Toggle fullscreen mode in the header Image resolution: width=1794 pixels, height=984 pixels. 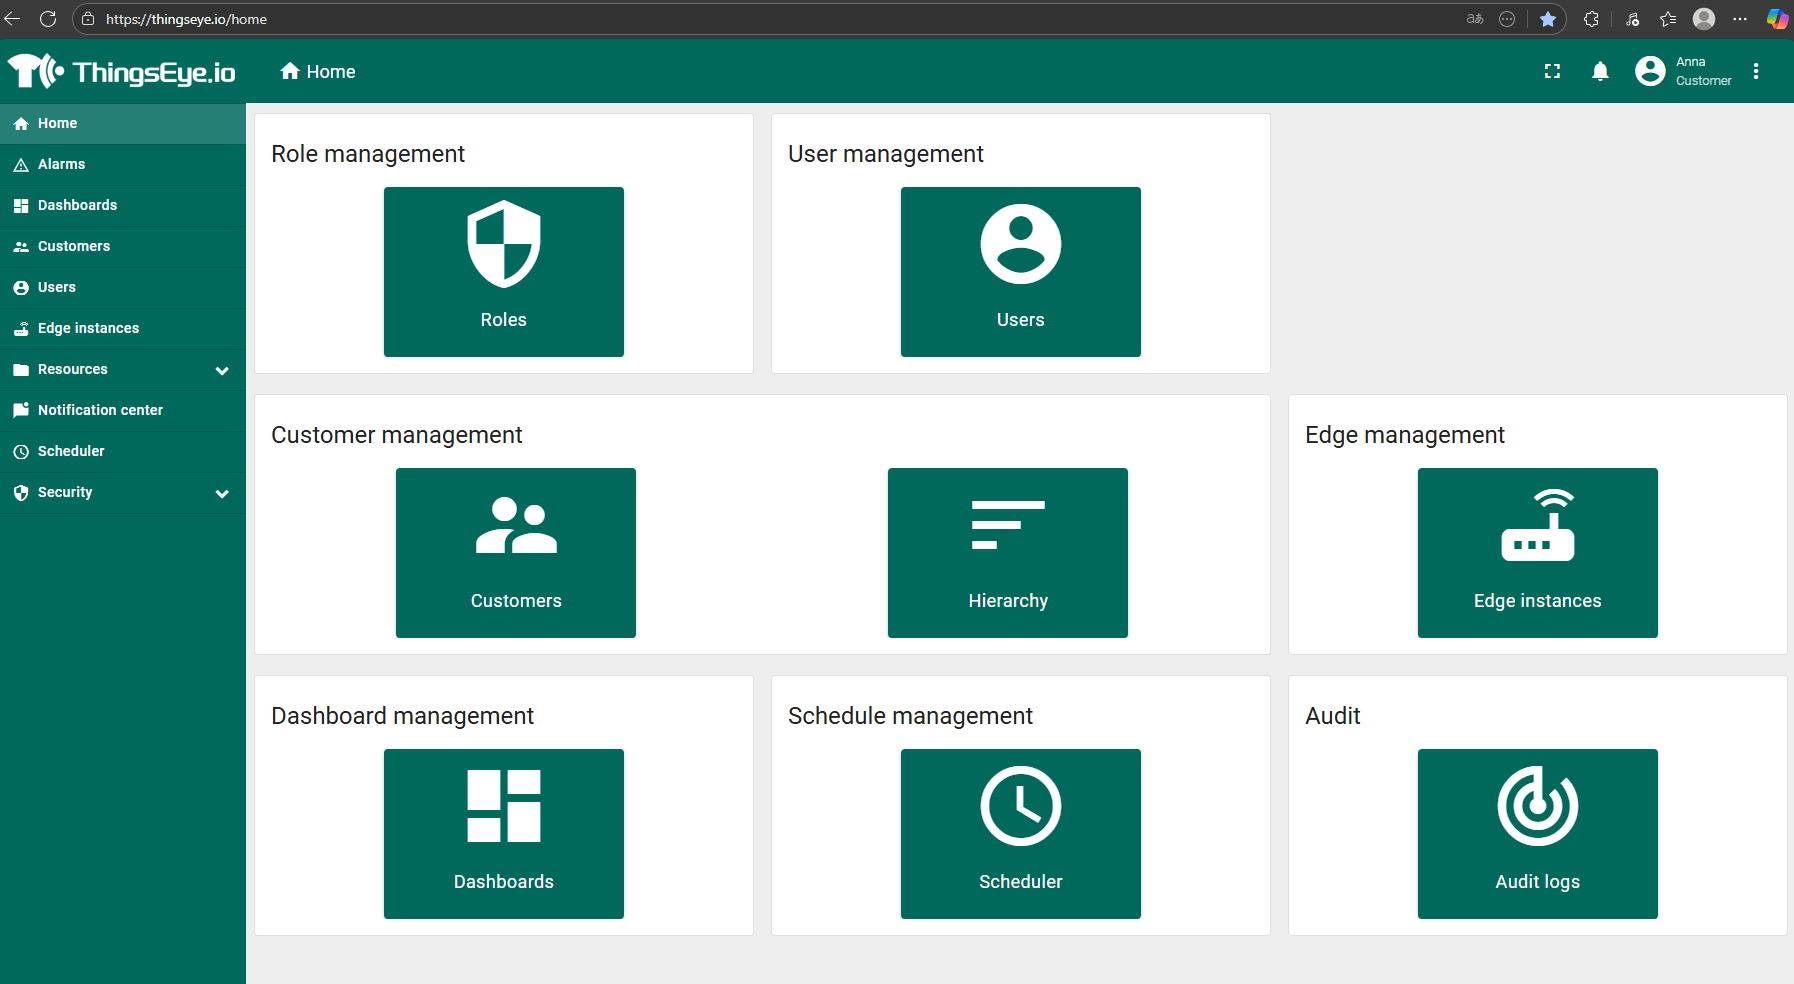coord(1552,71)
